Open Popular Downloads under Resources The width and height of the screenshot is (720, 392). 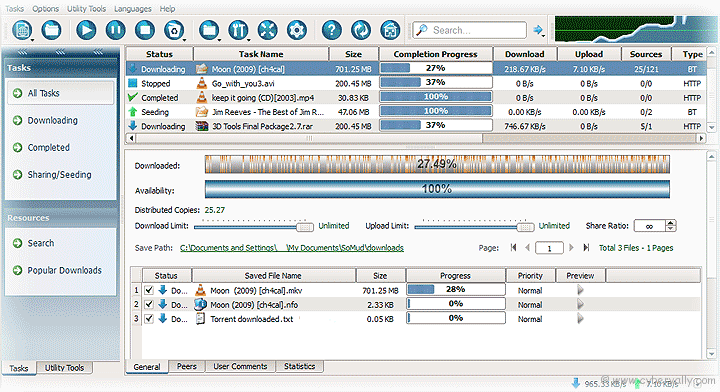64,270
